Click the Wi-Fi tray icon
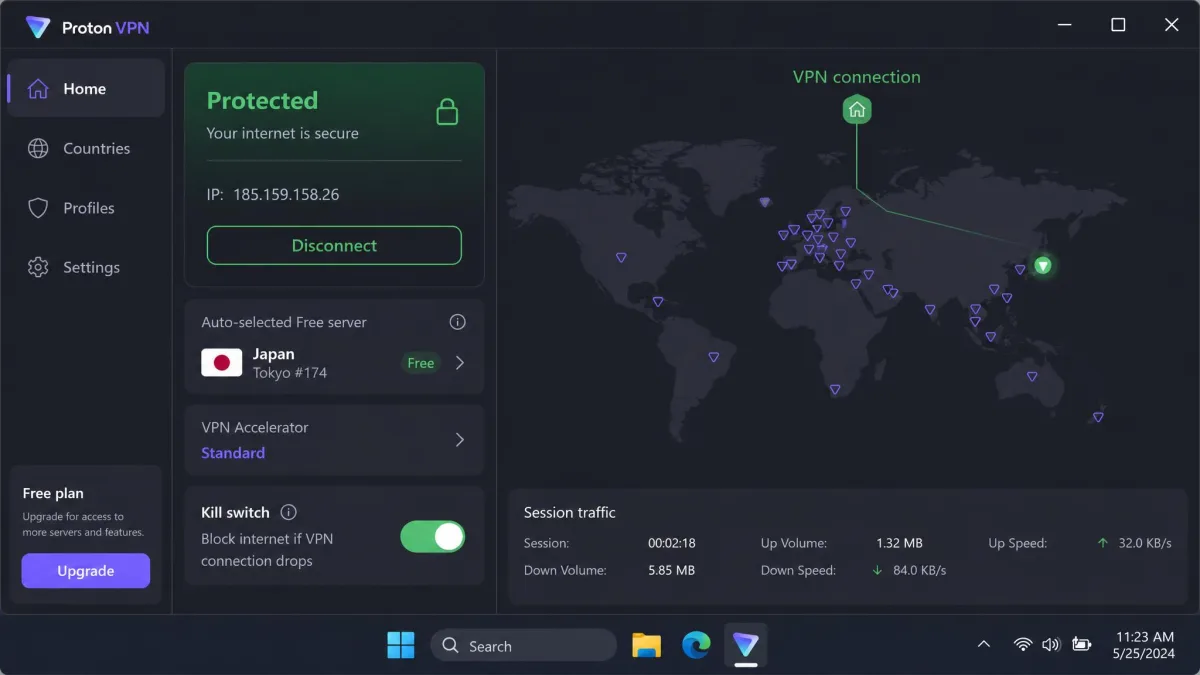The image size is (1200, 675). (x=1022, y=645)
